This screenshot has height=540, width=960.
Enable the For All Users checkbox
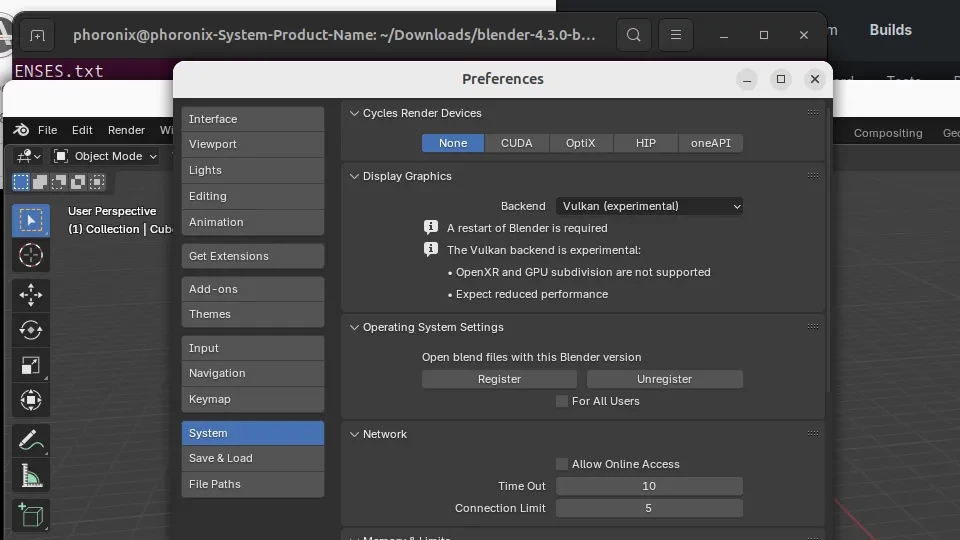click(x=562, y=401)
